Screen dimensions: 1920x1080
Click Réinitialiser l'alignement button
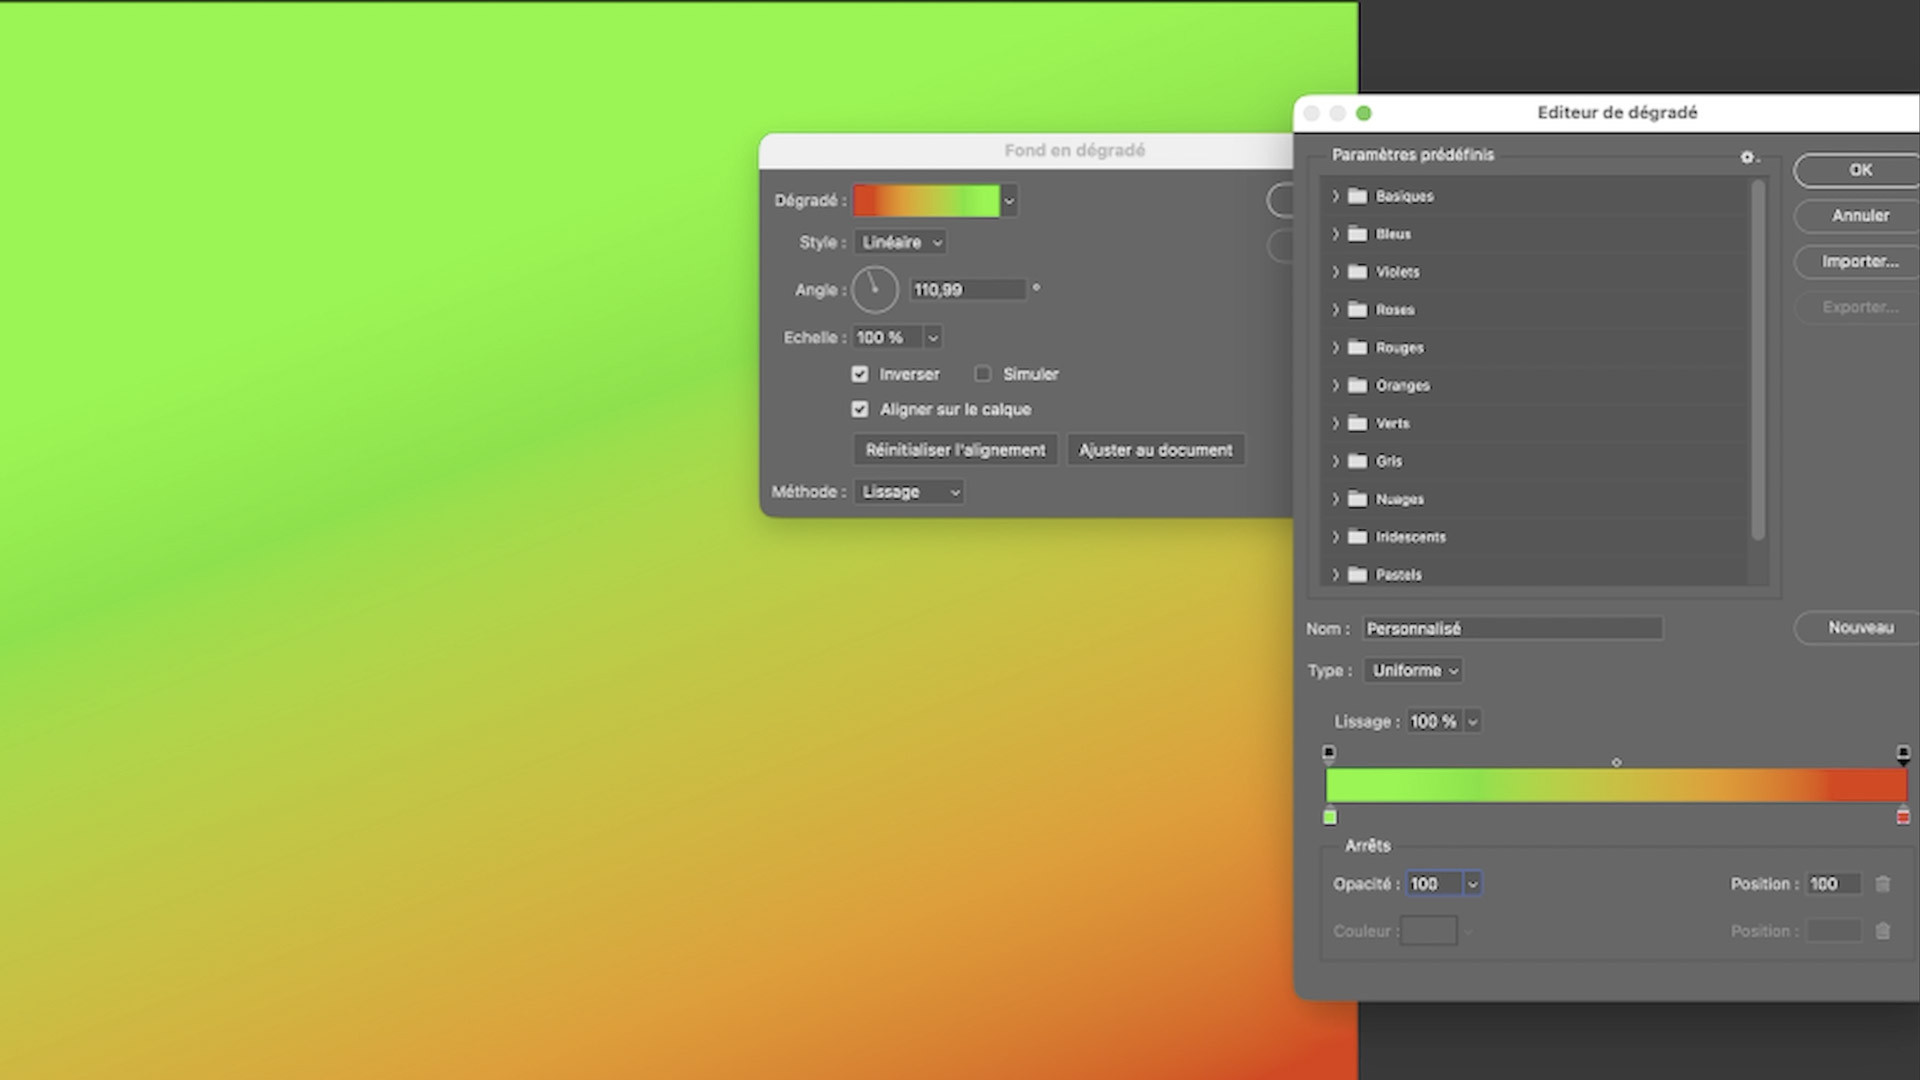[x=955, y=450]
